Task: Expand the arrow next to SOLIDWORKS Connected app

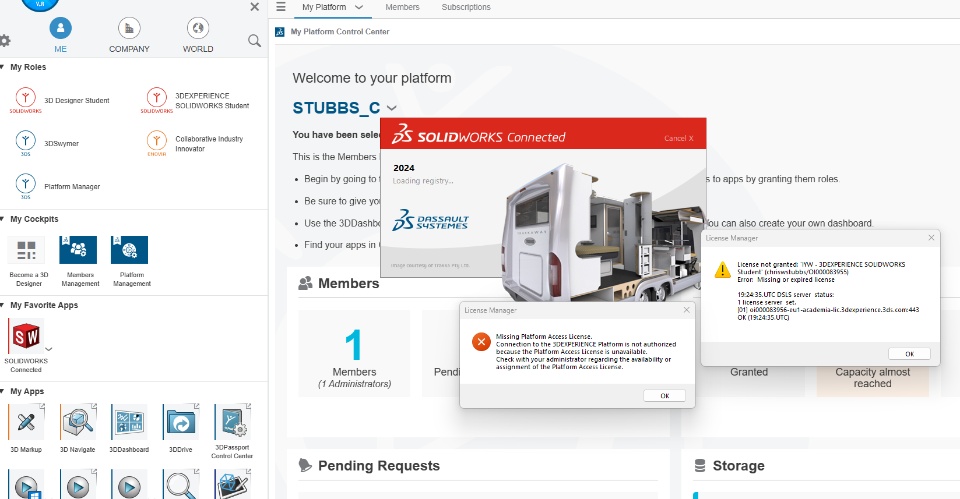Action: pyautogui.click(x=49, y=349)
